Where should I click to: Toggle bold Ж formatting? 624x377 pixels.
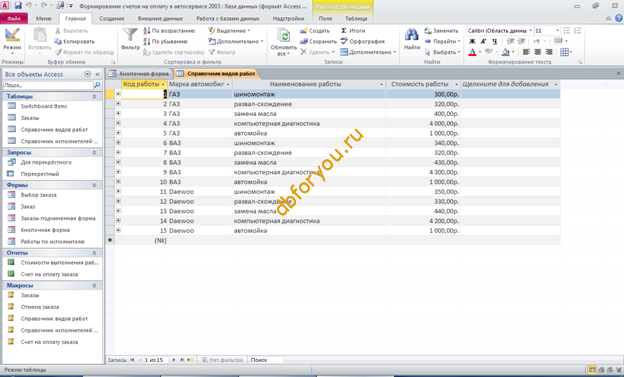tap(472, 41)
